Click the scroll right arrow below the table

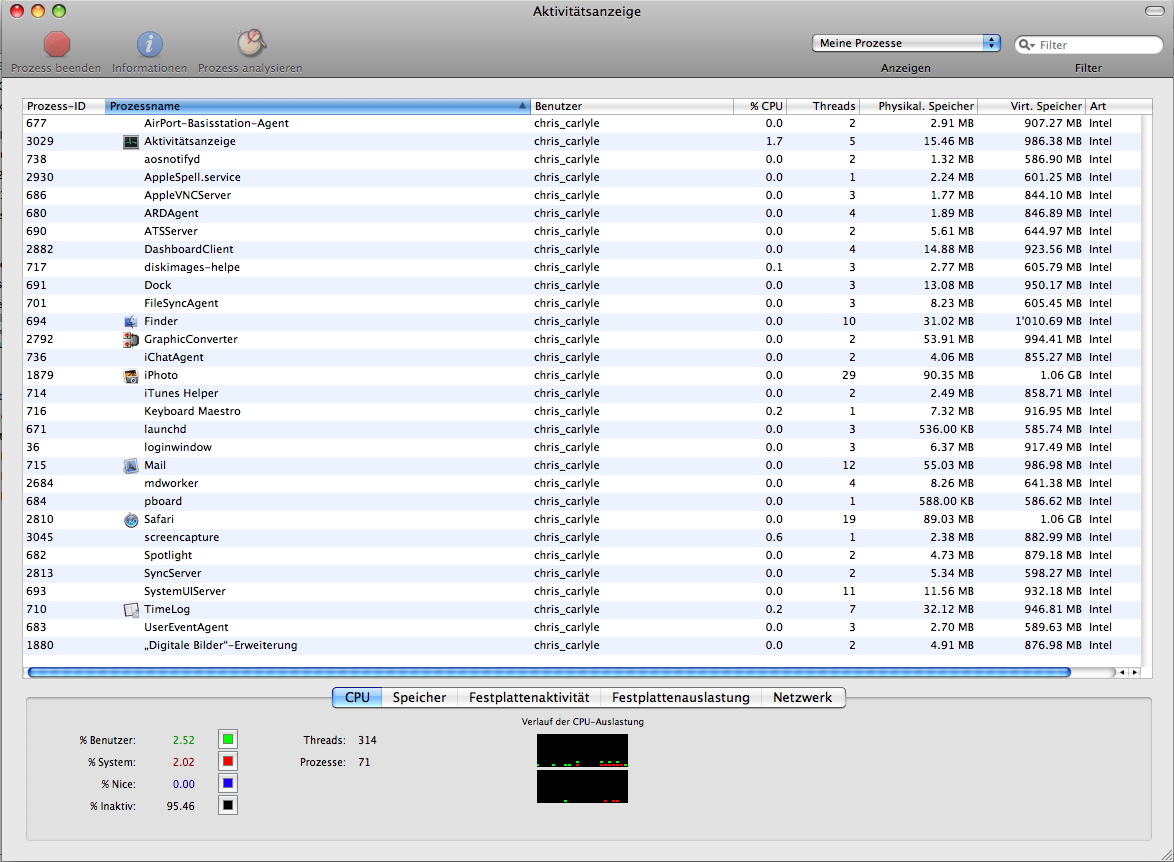(1135, 673)
